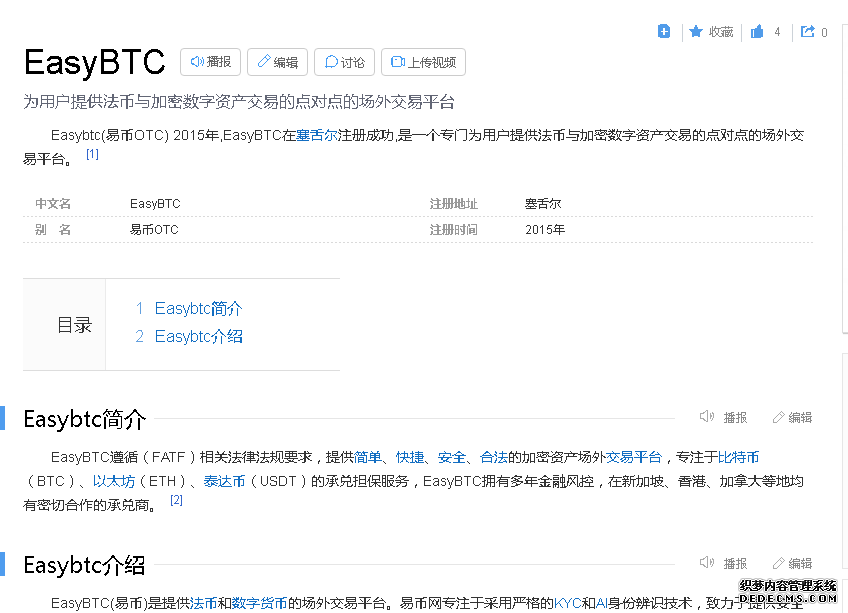Open the KYC link

tap(567, 603)
